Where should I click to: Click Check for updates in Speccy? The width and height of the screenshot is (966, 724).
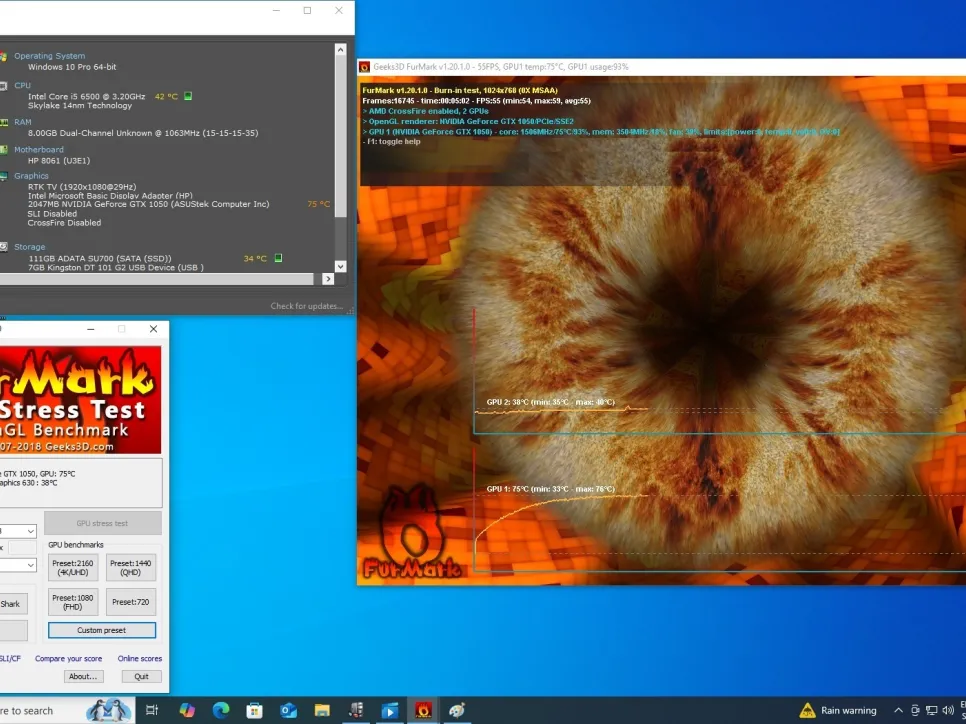(306, 306)
